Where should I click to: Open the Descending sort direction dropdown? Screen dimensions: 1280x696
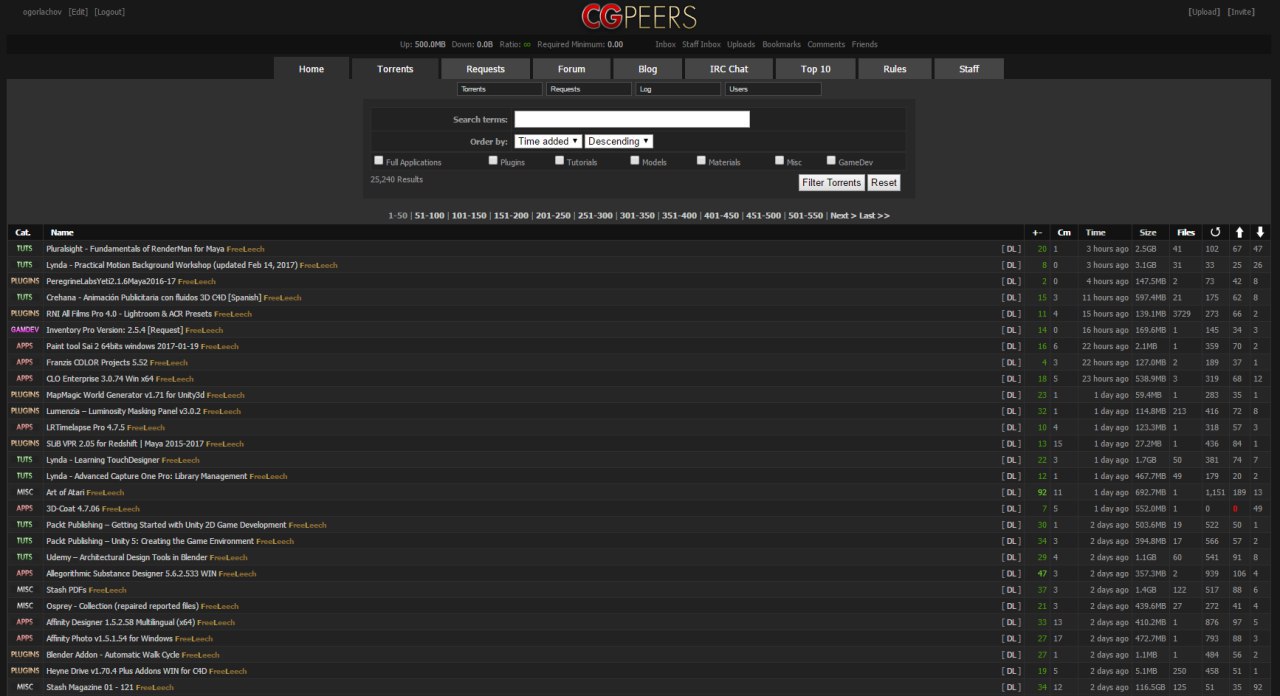(619, 141)
